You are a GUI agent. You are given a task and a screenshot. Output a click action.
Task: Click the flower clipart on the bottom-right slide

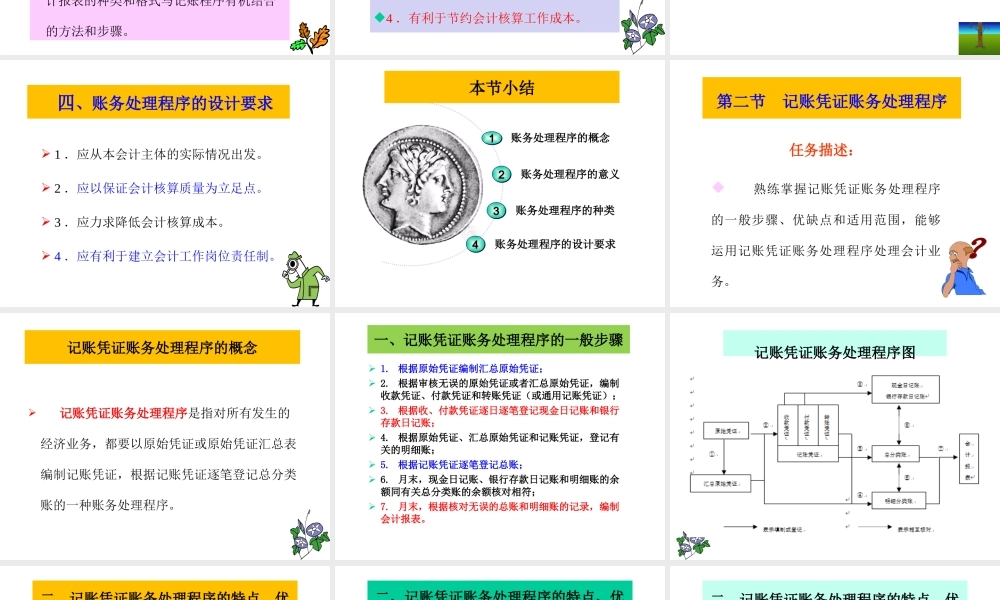point(692,543)
